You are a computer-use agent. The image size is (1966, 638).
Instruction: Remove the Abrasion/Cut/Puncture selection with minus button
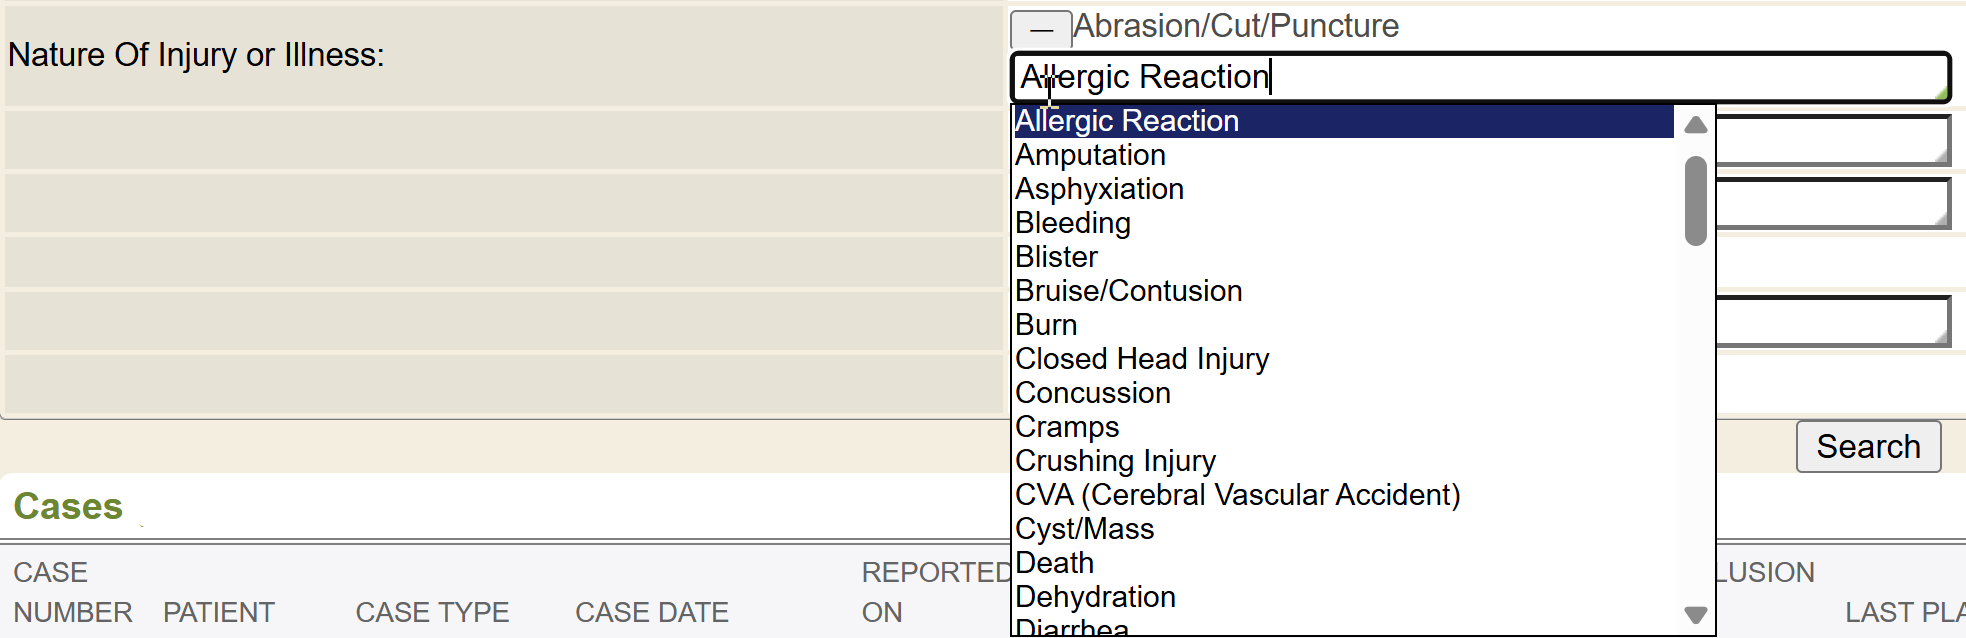click(x=1040, y=30)
